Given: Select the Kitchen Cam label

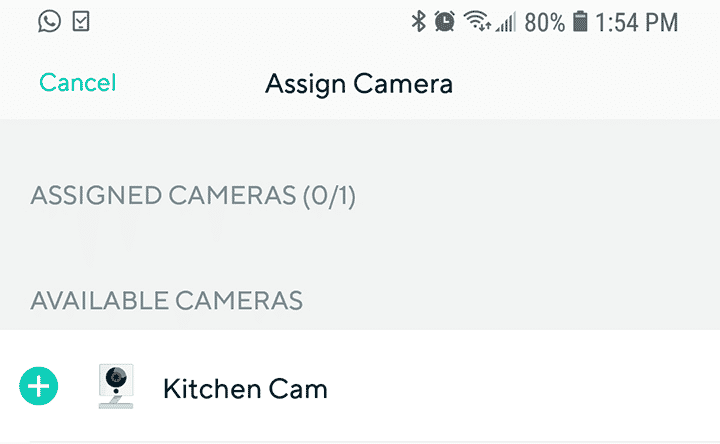Looking at the screenshot, I should (245, 387).
